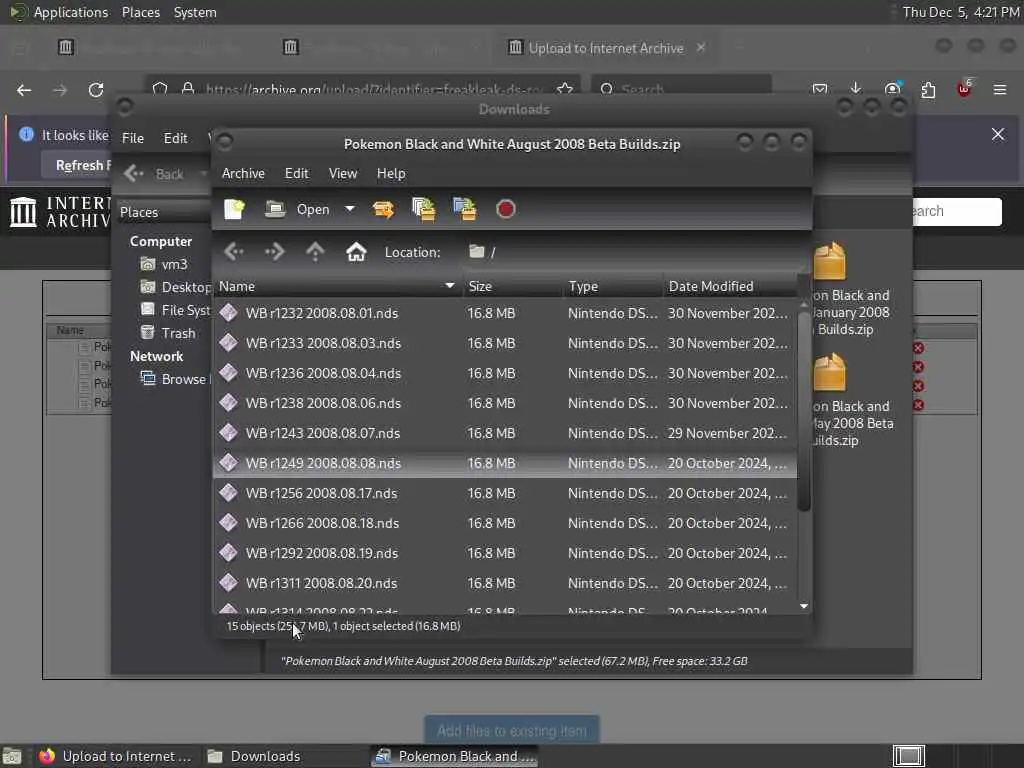This screenshot has width=1024, height=768.
Task: Click the Add folder to archive icon
Action: pos(465,210)
